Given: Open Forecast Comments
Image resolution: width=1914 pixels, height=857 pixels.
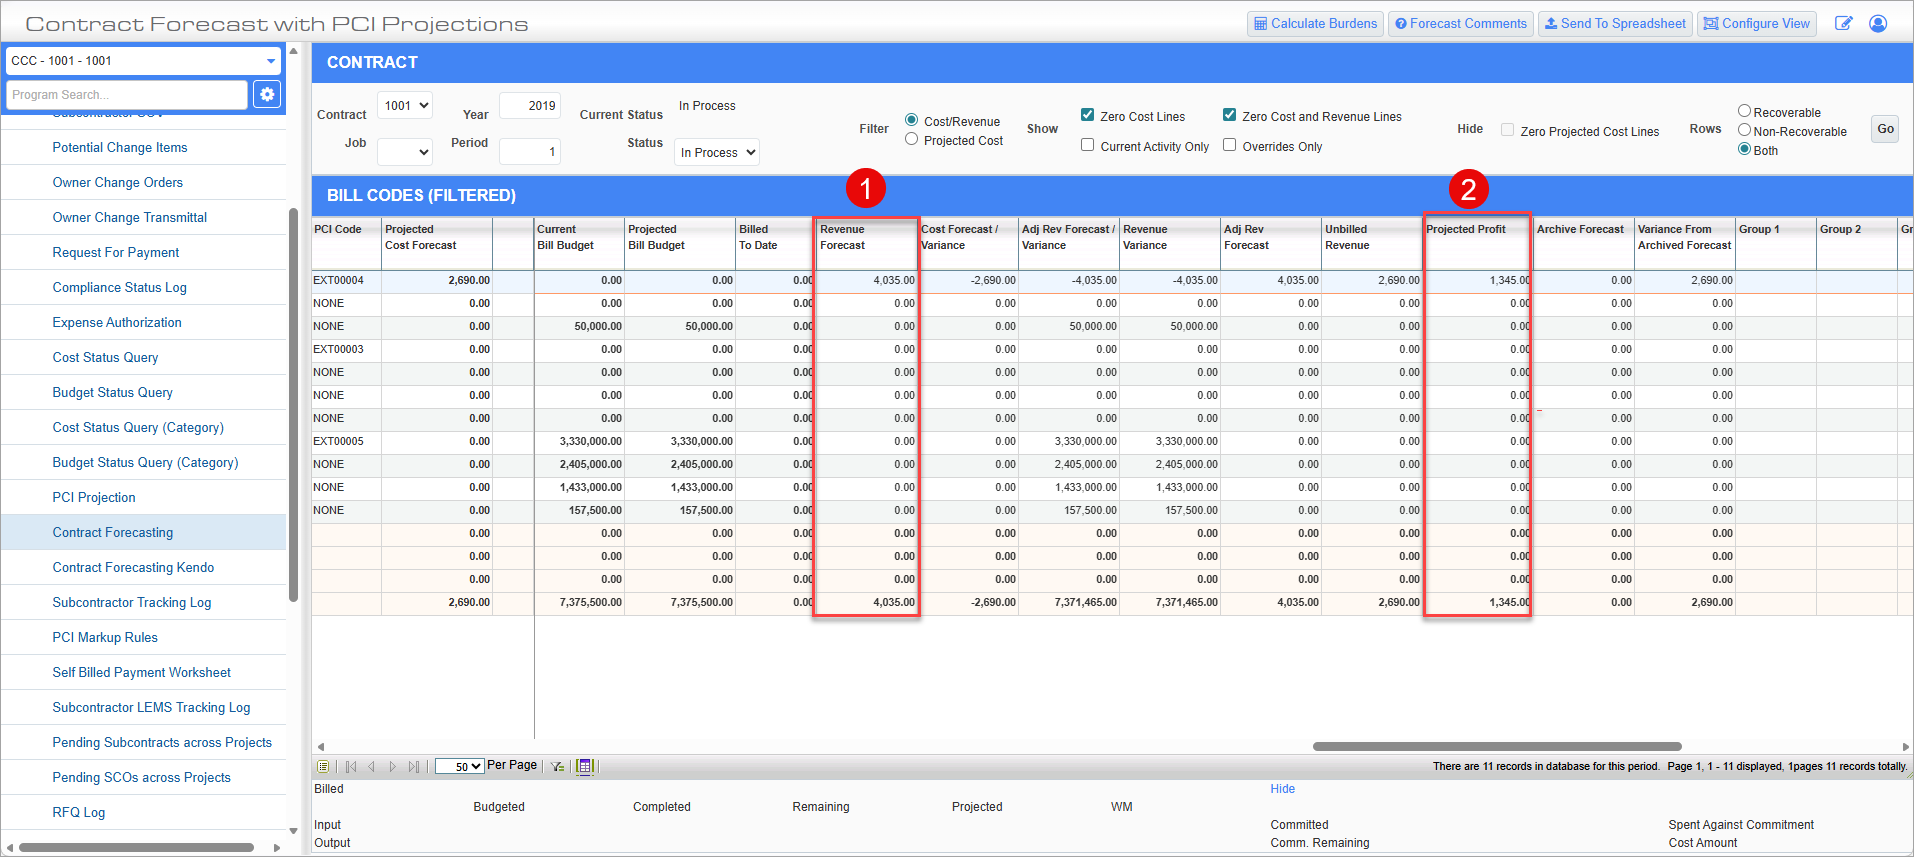Looking at the screenshot, I should 1460,23.
